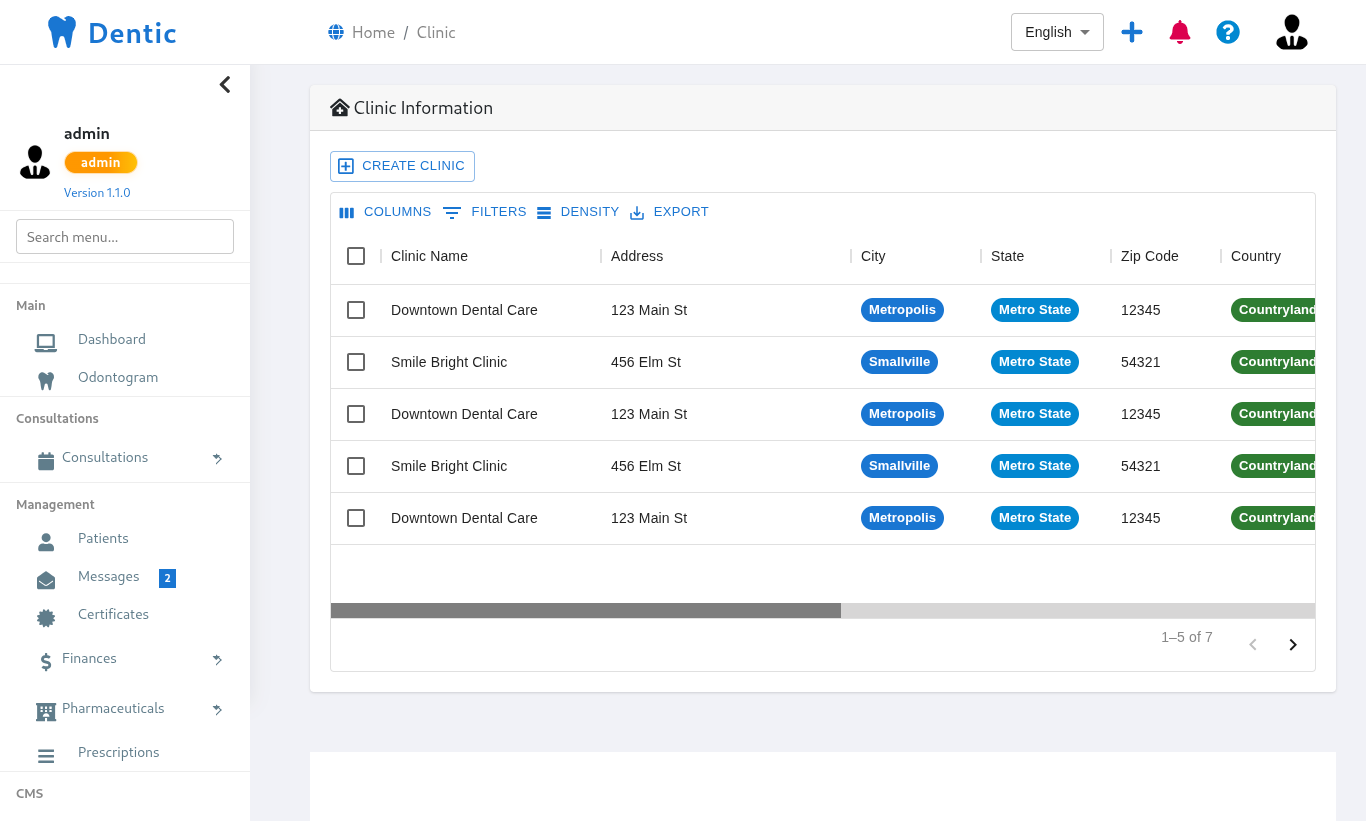The height and width of the screenshot is (821, 1366).
Task: Click the globe icon beside Home
Action: point(336,32)
